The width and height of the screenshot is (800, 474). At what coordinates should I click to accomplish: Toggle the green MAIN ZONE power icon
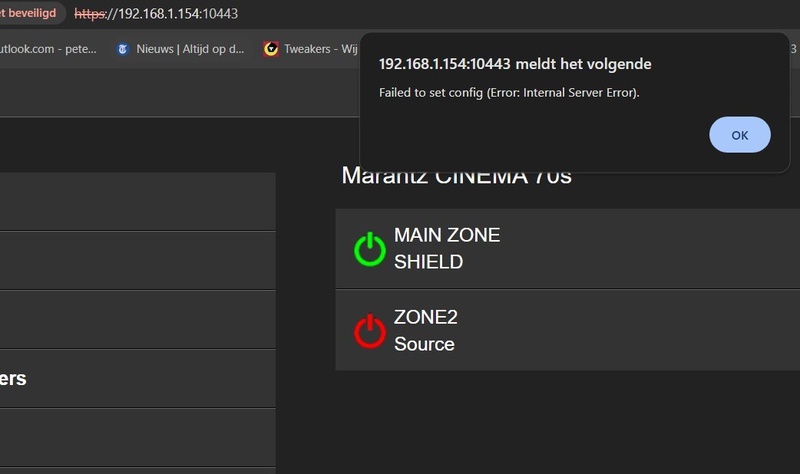[x=370, y=249]
